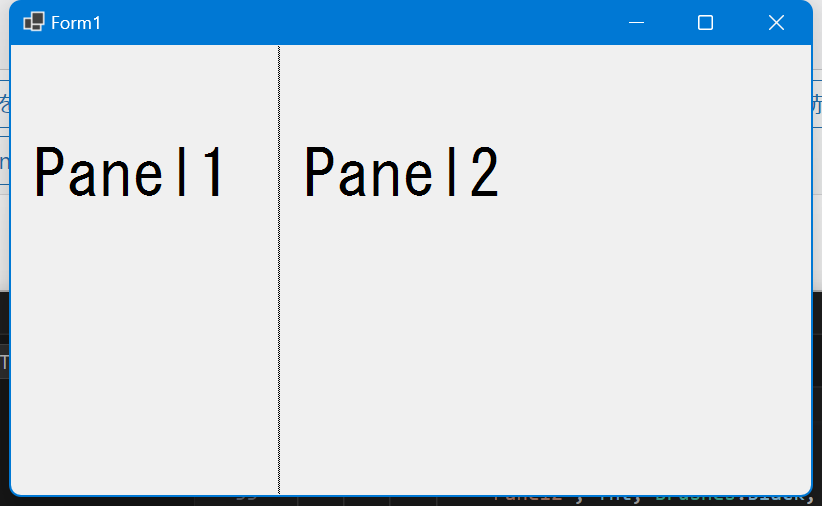Image resolution: width=822 pixels, height=506 pixels.
Task: Select the vertical splitter between Panel1 and Panel2
Action: [279, 270]
